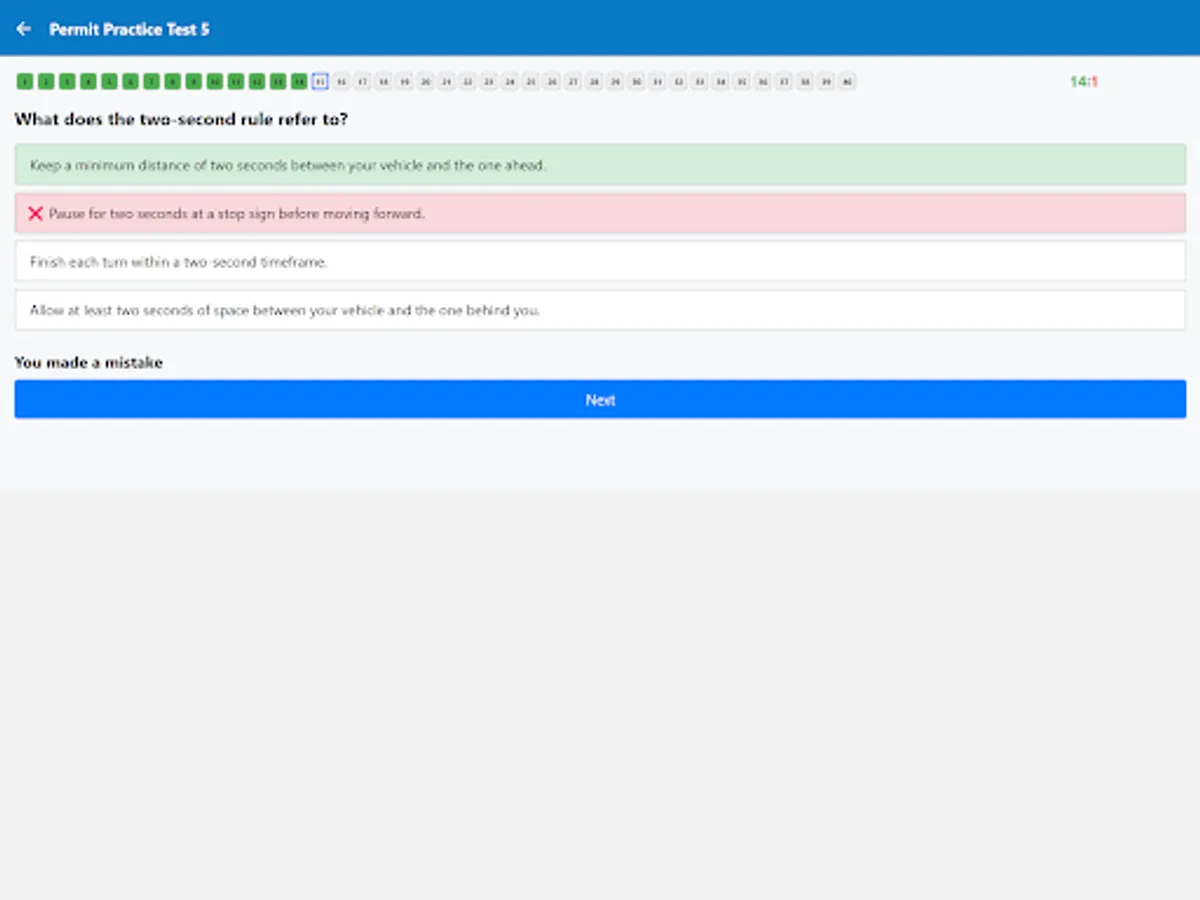Select the answer about finishing turns in two seconds
Image resolution: width=1200 pixels, height=900 pixels.
[x=600, y=261]
